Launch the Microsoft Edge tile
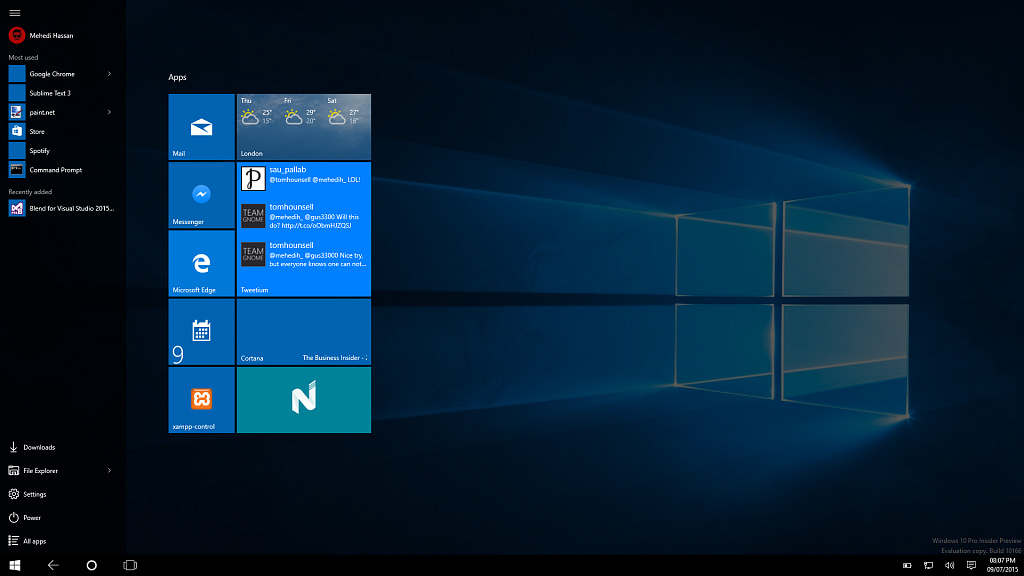The height and width of the screenshot is (576, 1024). [201, 263]
